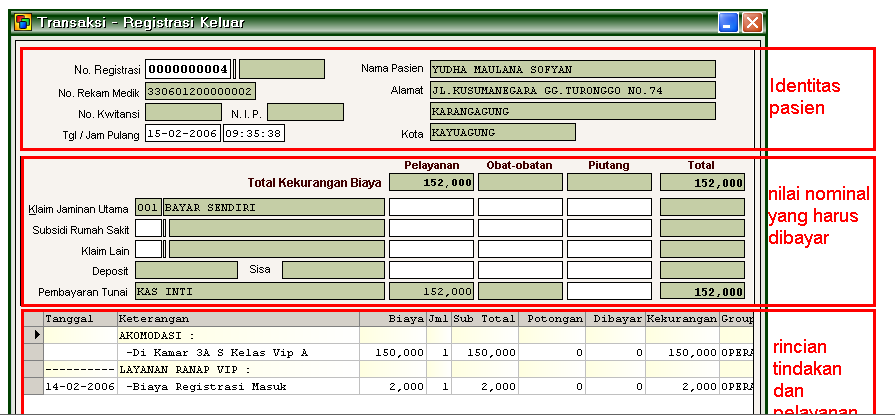Click Subsidi Rumah Sakit code field
The image size is (895, 416).
tap(148, 228)
